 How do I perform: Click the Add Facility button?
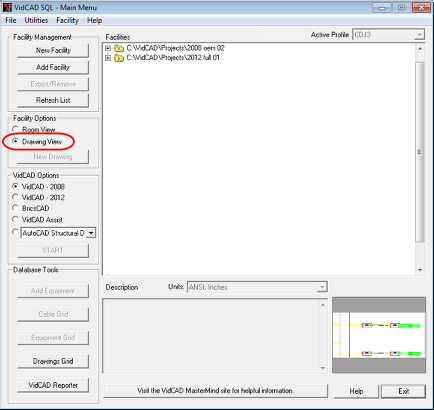tap(53, 67)
